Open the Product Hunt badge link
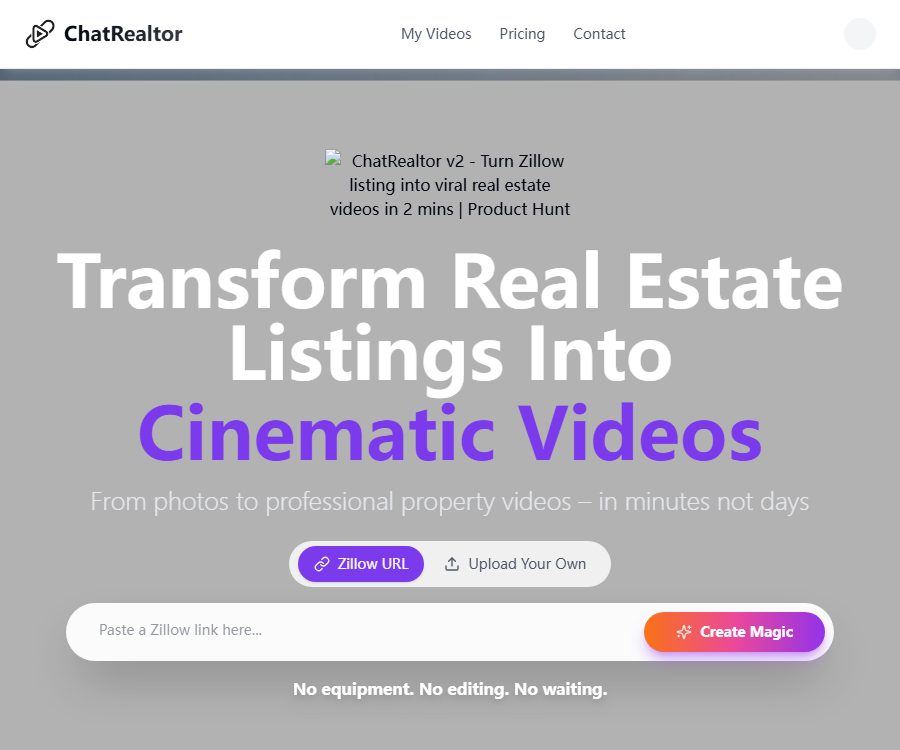 pos(450,185)
